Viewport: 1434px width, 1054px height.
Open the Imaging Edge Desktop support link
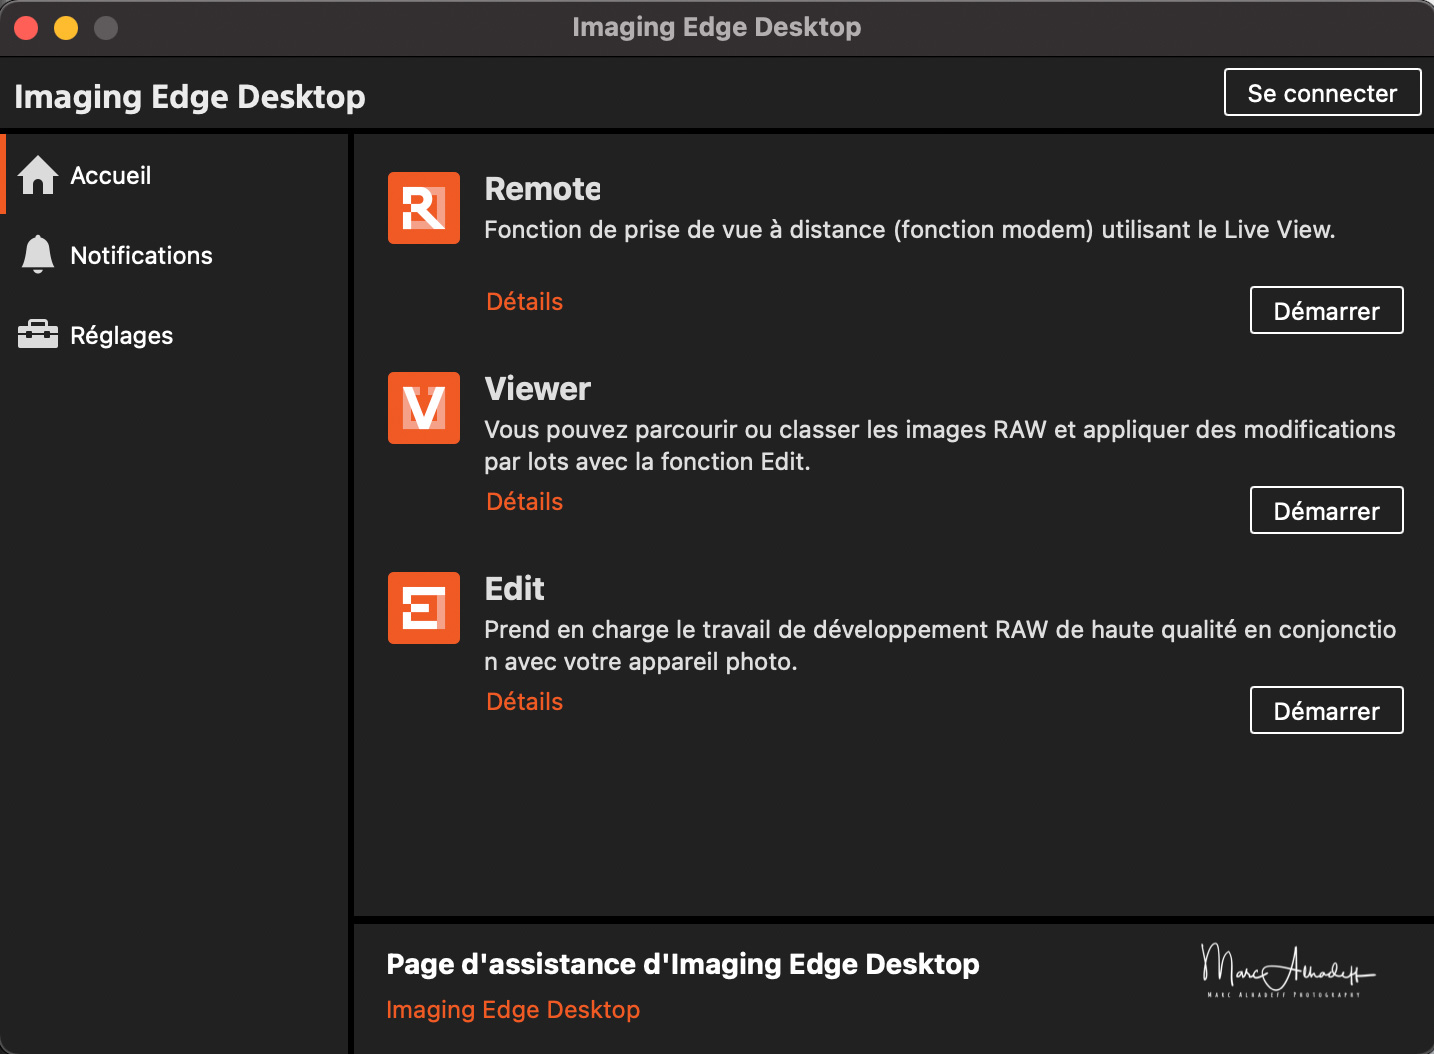(x=512, y=1009)
